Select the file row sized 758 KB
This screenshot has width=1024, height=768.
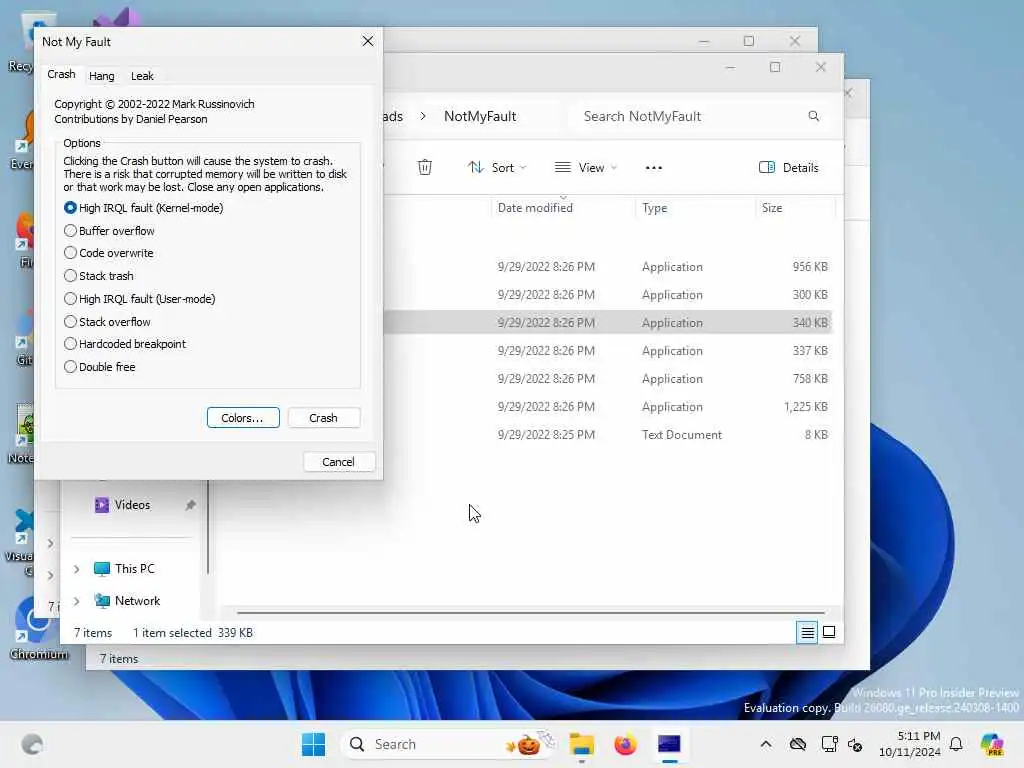pos(607,379)
